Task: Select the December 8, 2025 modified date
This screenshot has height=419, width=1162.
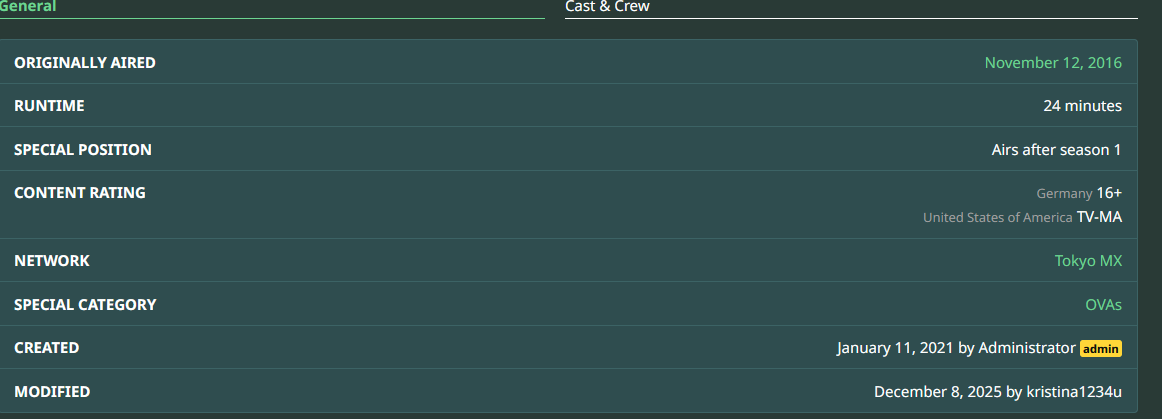Action: [x=937, y=392]
